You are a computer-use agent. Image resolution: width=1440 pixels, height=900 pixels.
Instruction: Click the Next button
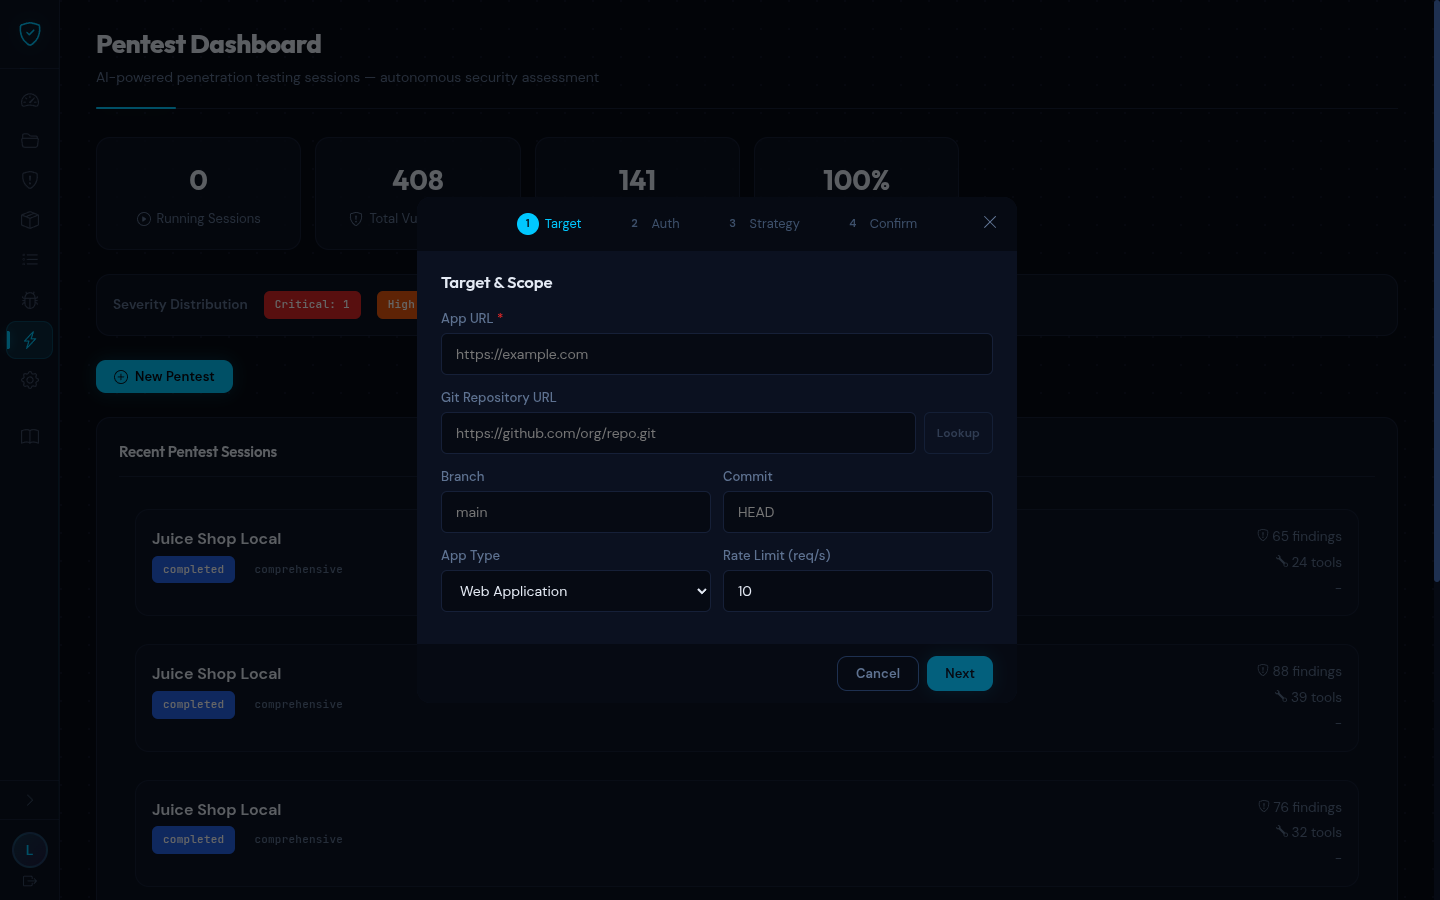[x=959, y=673]
